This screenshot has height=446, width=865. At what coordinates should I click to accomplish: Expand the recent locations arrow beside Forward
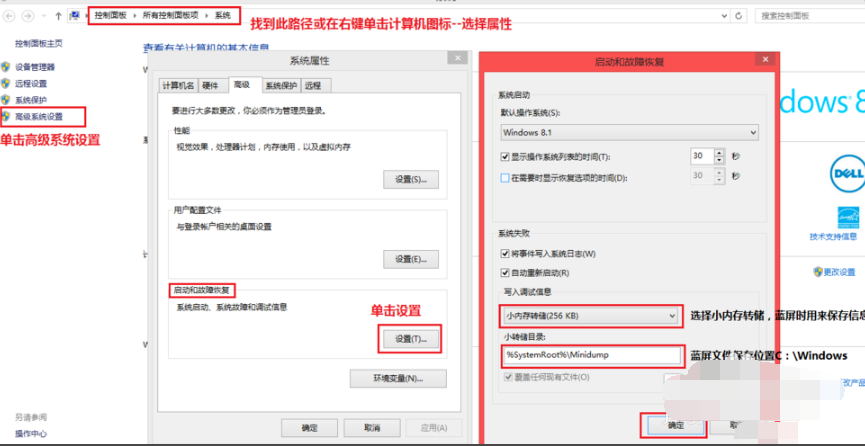(43, 16)
